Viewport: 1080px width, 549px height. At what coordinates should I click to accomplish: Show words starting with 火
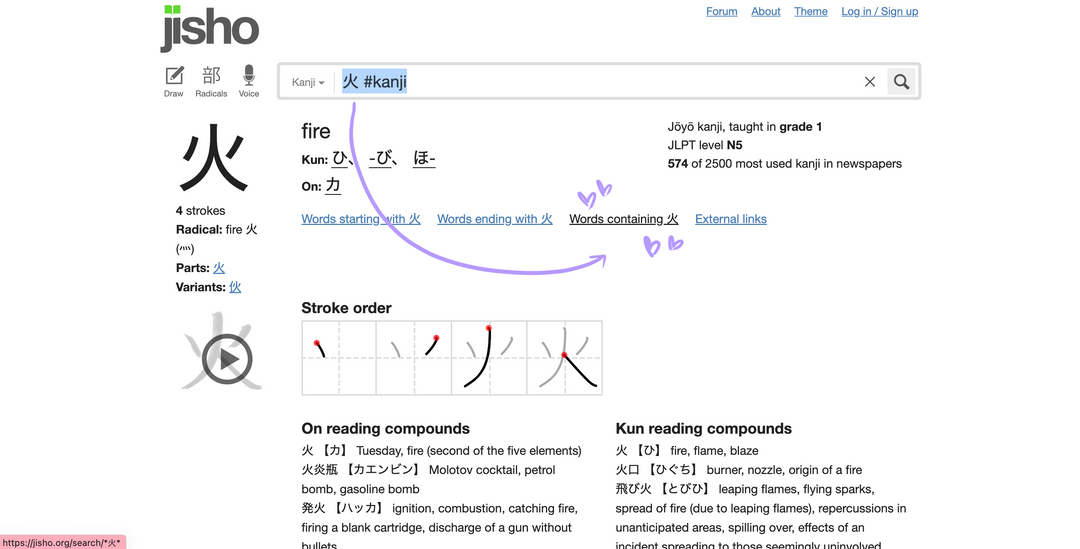(361, 219)
